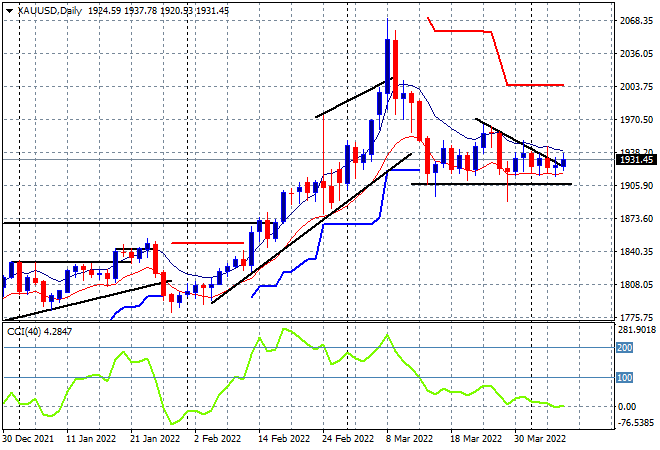Click the CCI(40) 4.2847 indicator label
660x450 pixels.
pyautogui.click(x=40, y=332)
